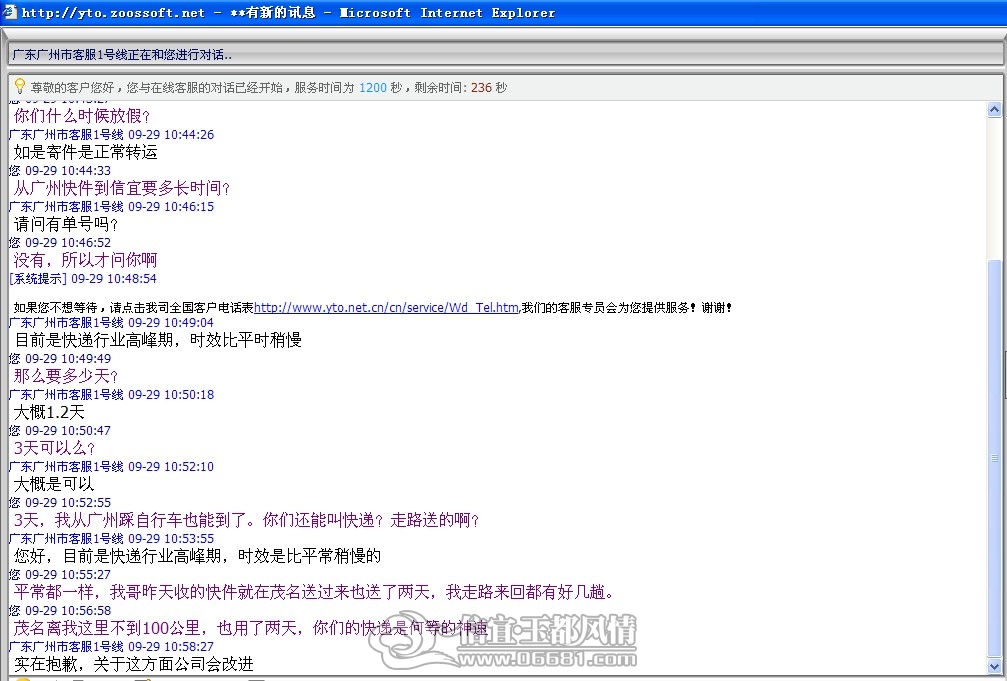Click the timestamp '09-29 10:49:49'
This screenshot has width=1007, height=681.
[68, 358]
